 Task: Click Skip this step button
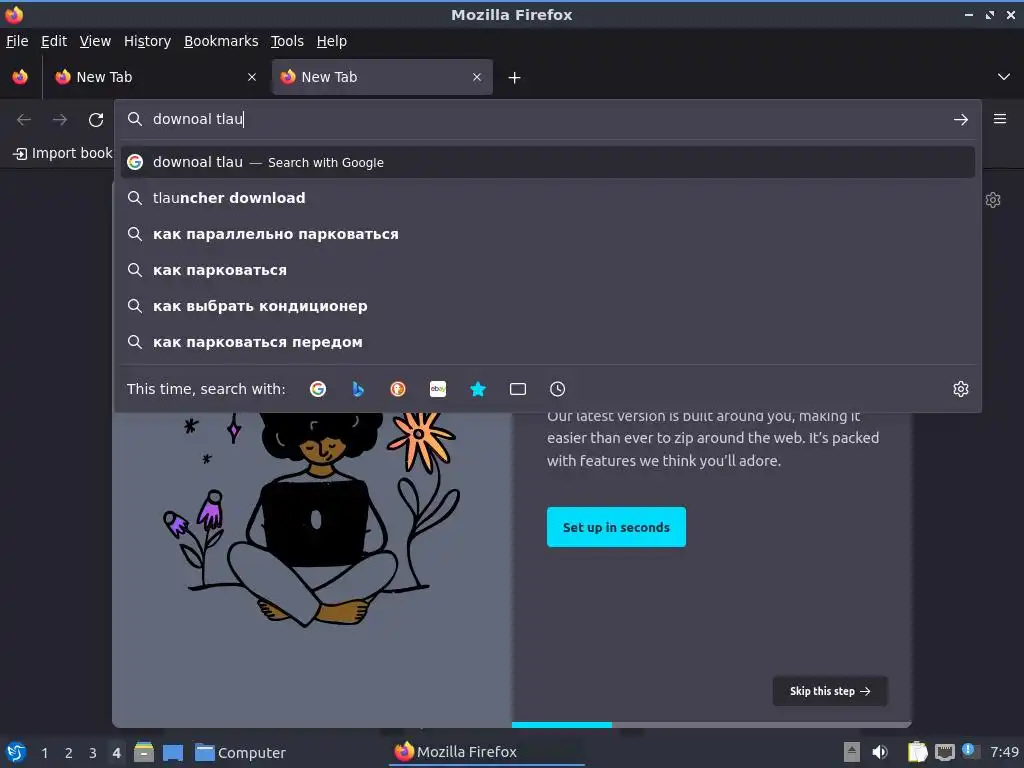(x=829, y=691)
